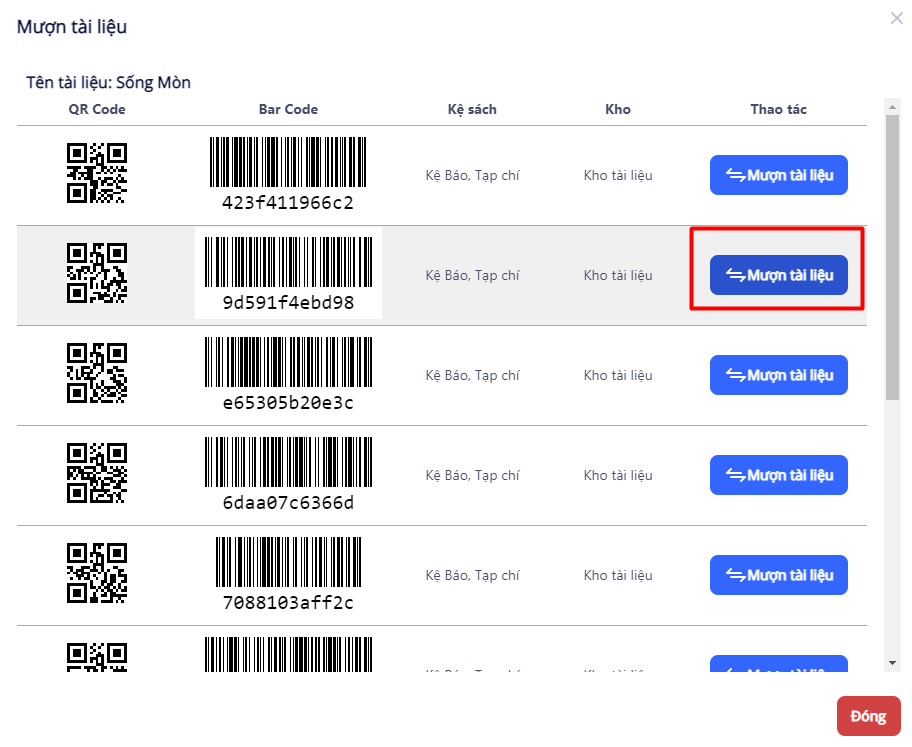Click QR code for barcode e65305b20e3c

96,374
